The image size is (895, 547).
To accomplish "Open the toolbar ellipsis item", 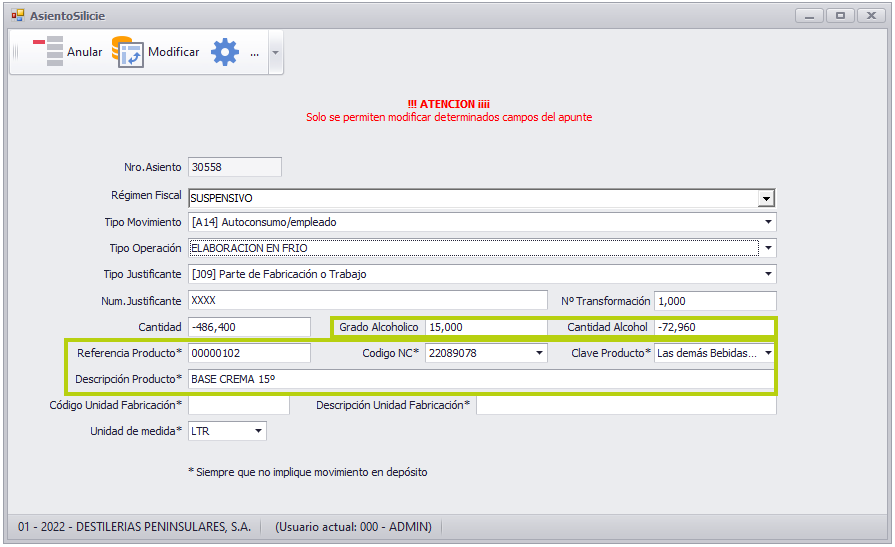I will [255, 53].
